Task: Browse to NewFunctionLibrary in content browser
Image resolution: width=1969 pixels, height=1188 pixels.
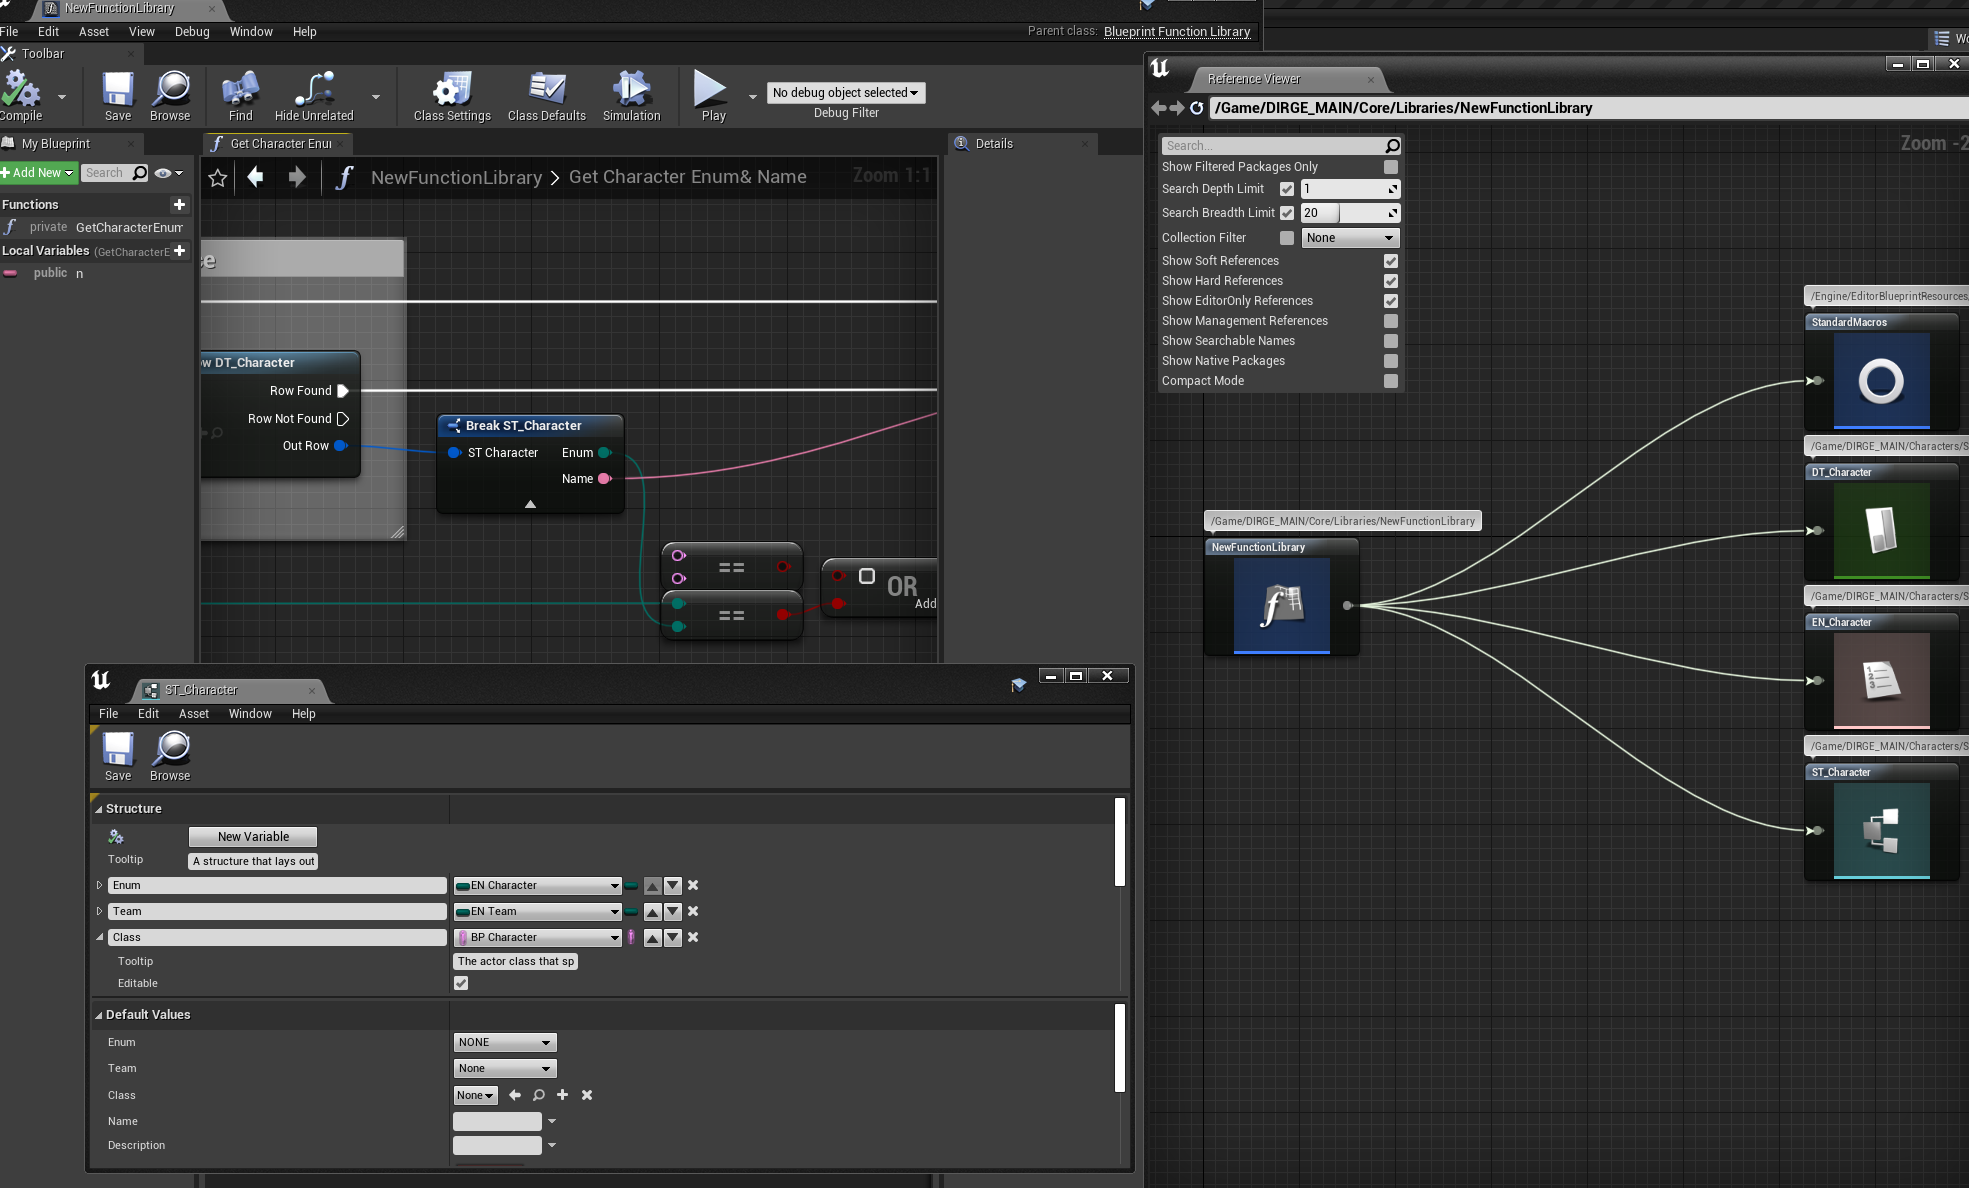Action: [170, 96]
